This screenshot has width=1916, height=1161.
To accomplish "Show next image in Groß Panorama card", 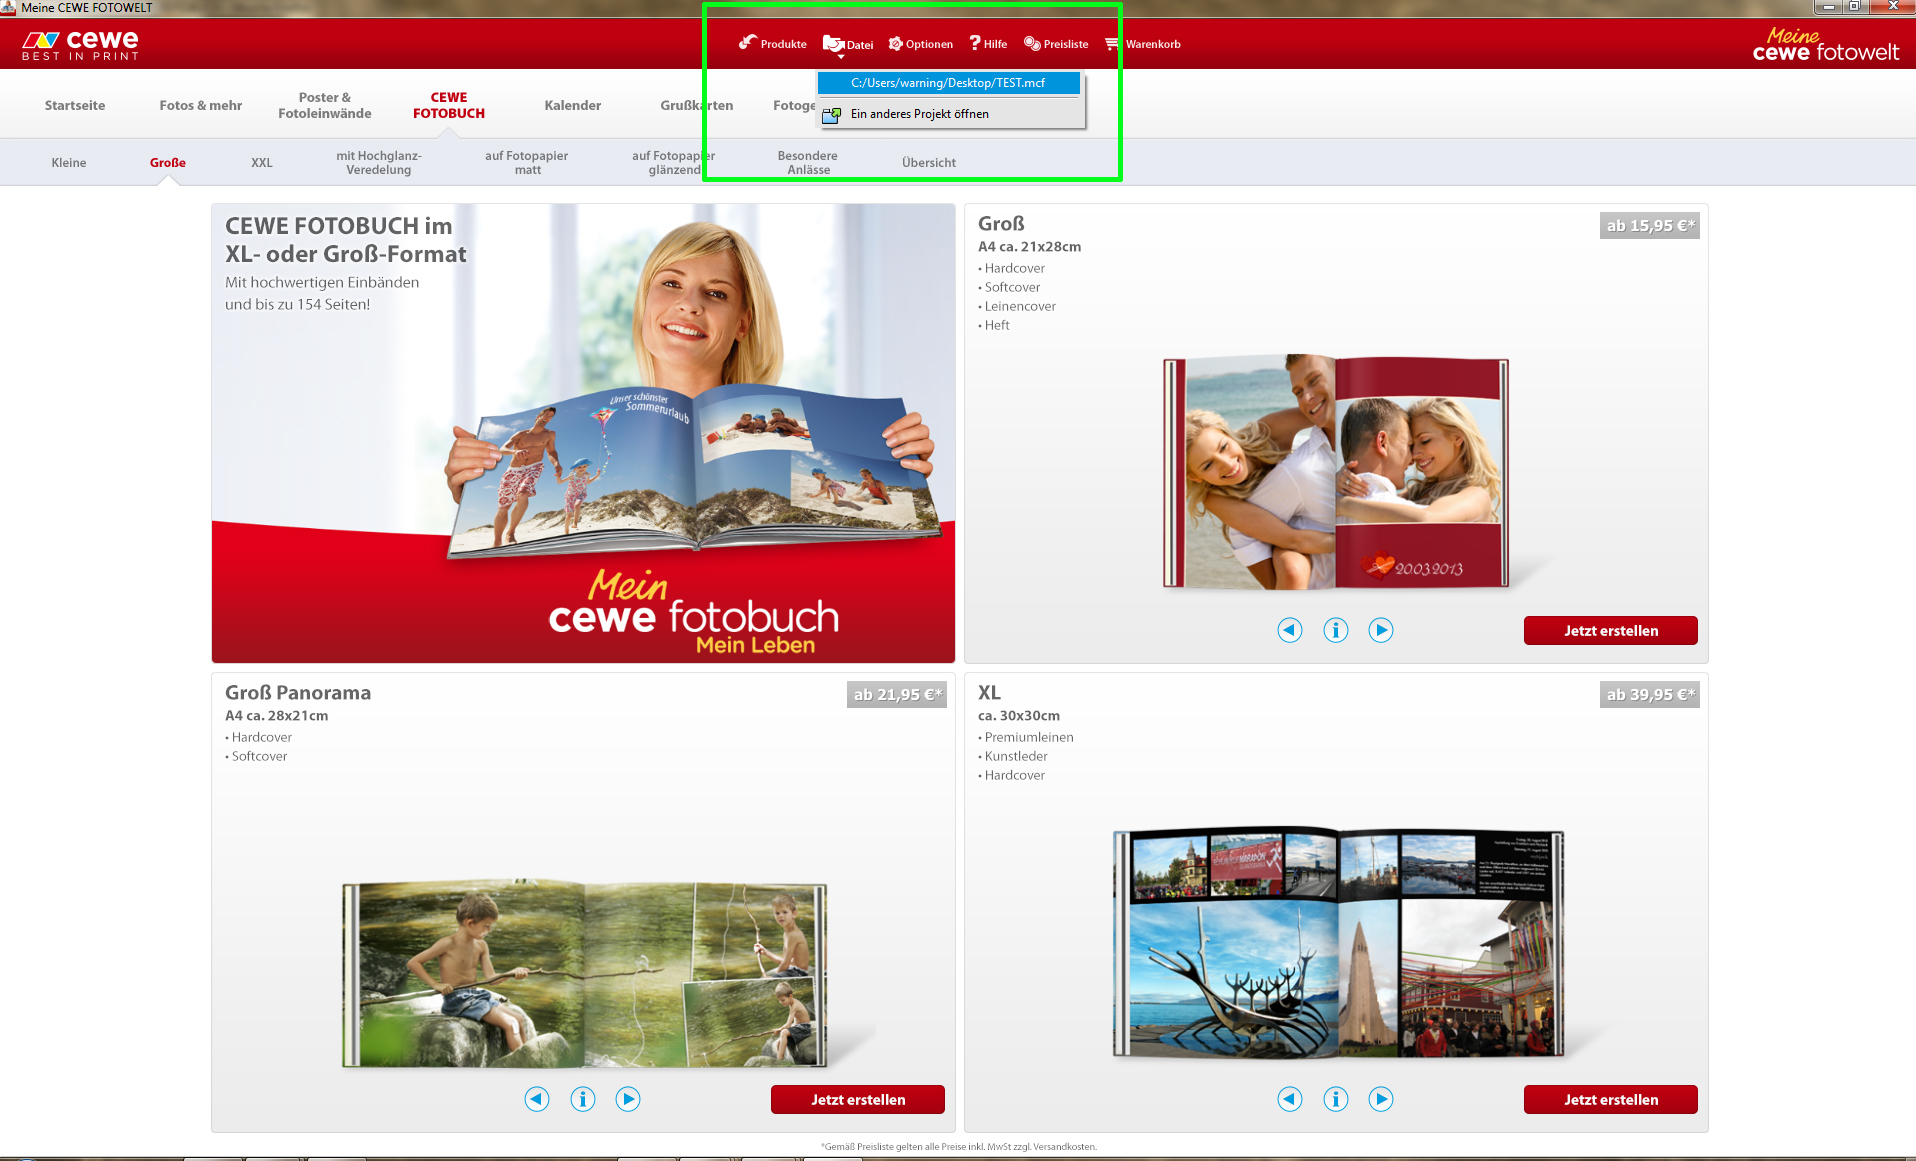I will [628, 1099].
